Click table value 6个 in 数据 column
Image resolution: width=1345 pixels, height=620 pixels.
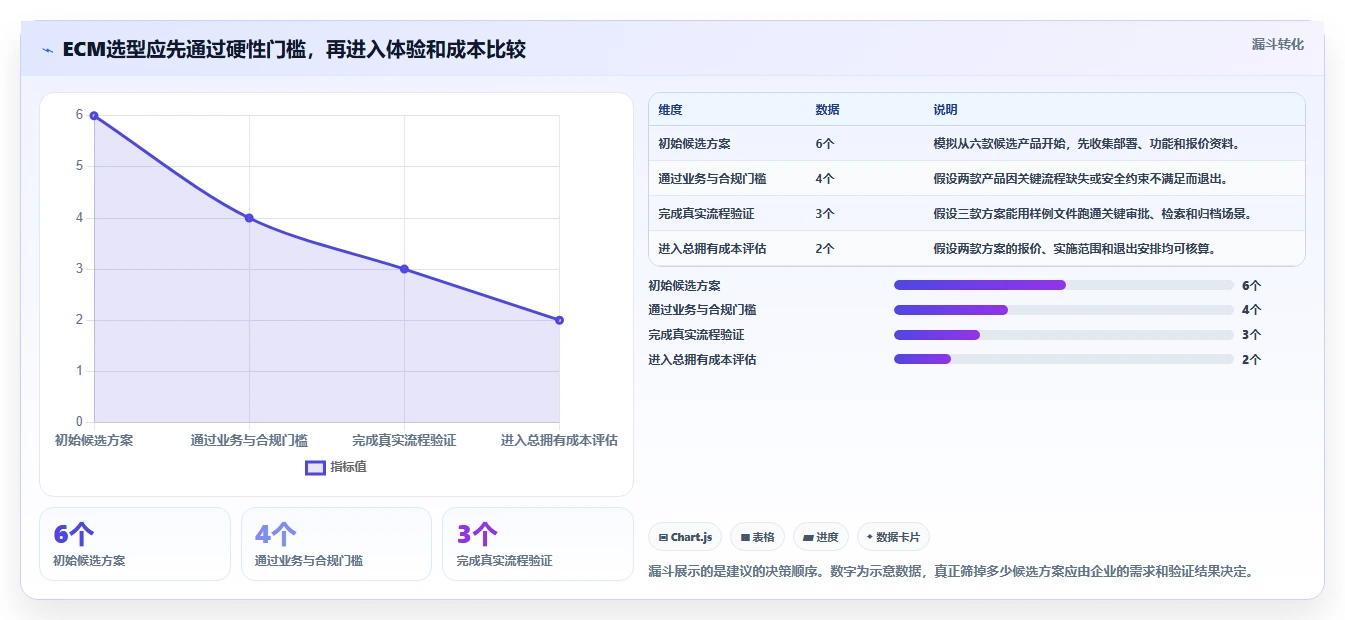click(x=825, y=144)
